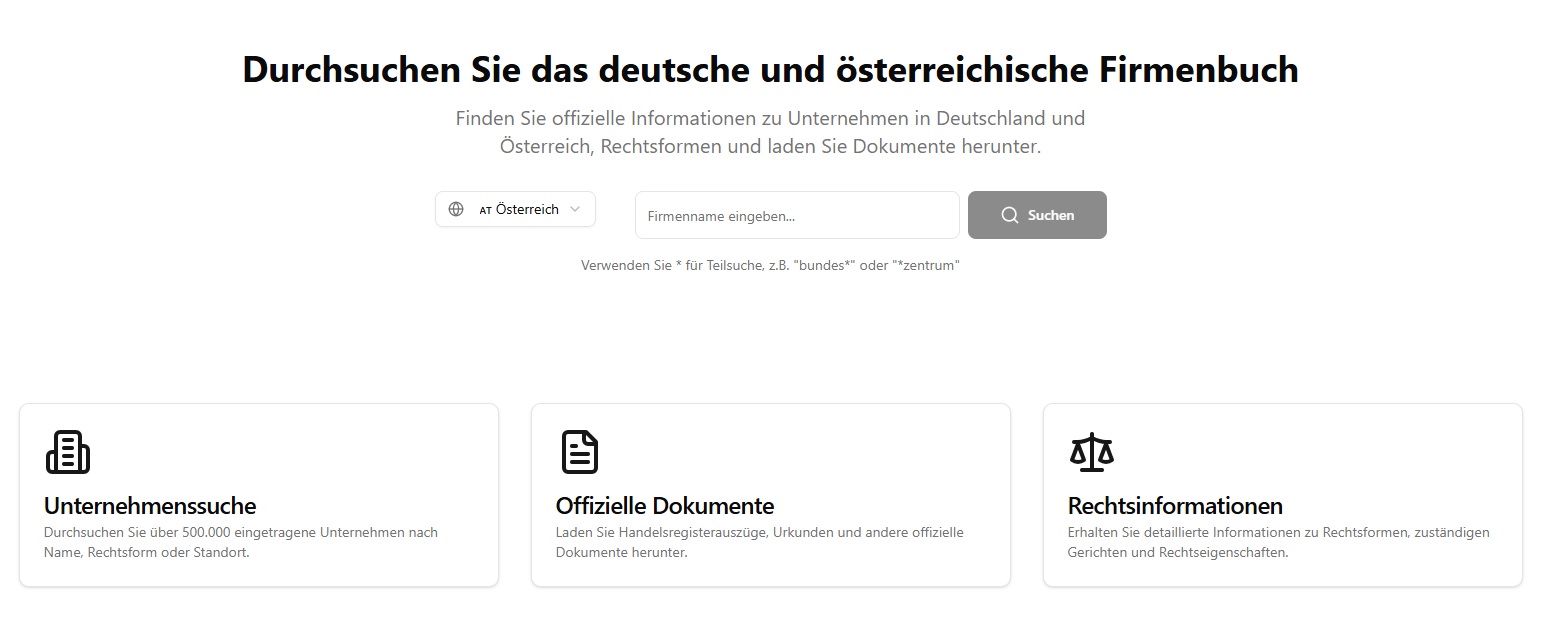The width and height of the screenshot is (1558, 633).
Task: Open the Unternehmenssuche card title
Action: click(150, 505)
